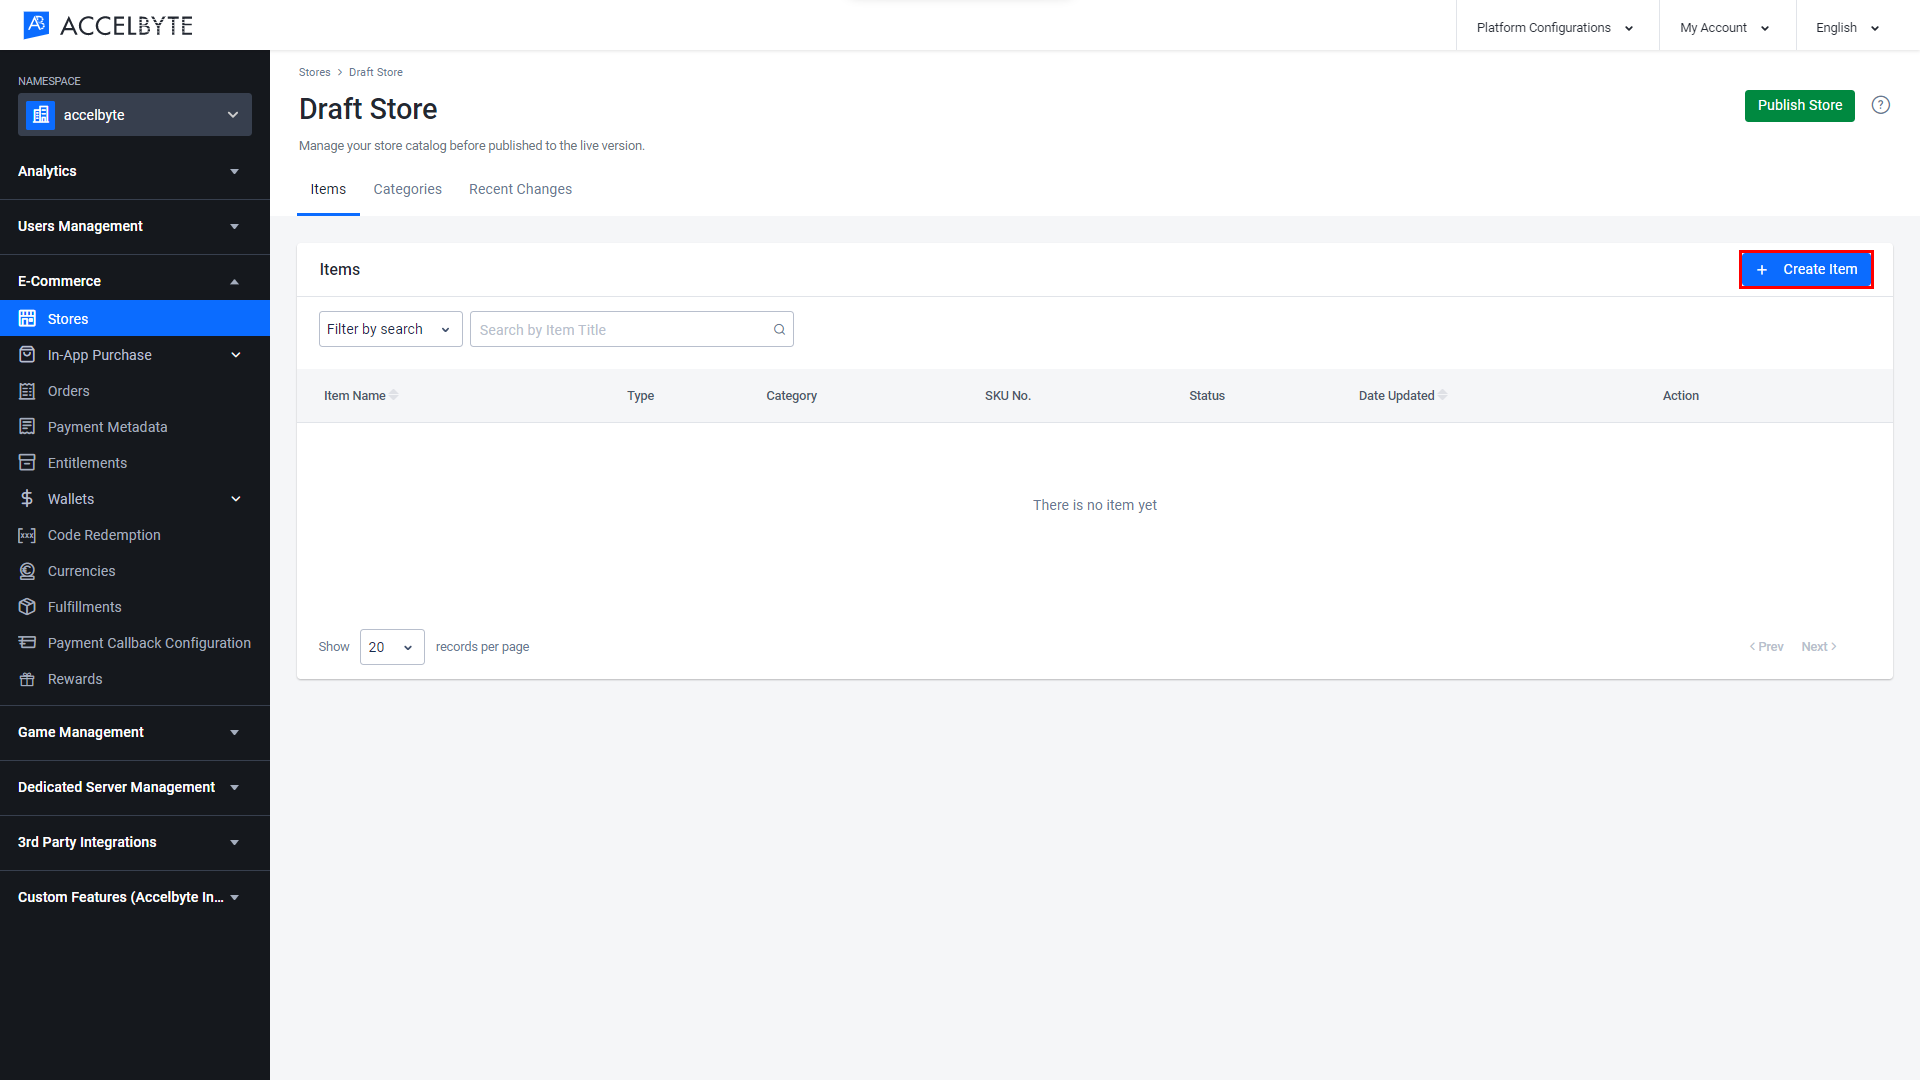Open Filter by search dropdown

pos(390,329)
